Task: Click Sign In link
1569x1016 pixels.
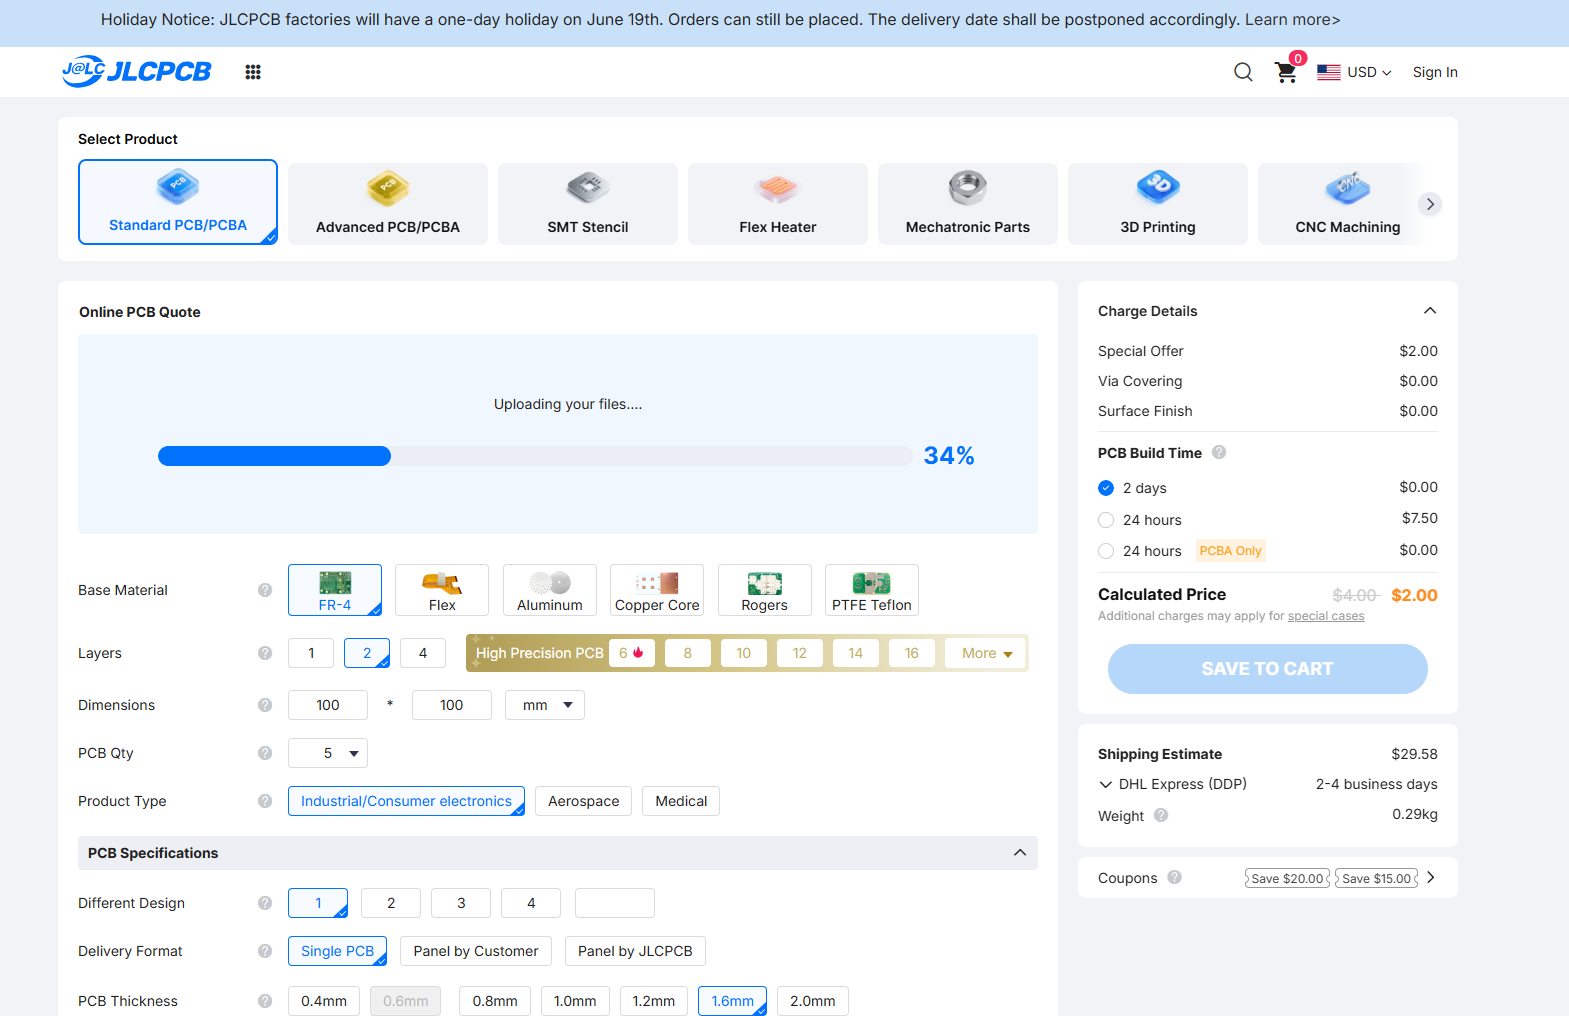Action: pyautogui.click(x=1435, y=72)
